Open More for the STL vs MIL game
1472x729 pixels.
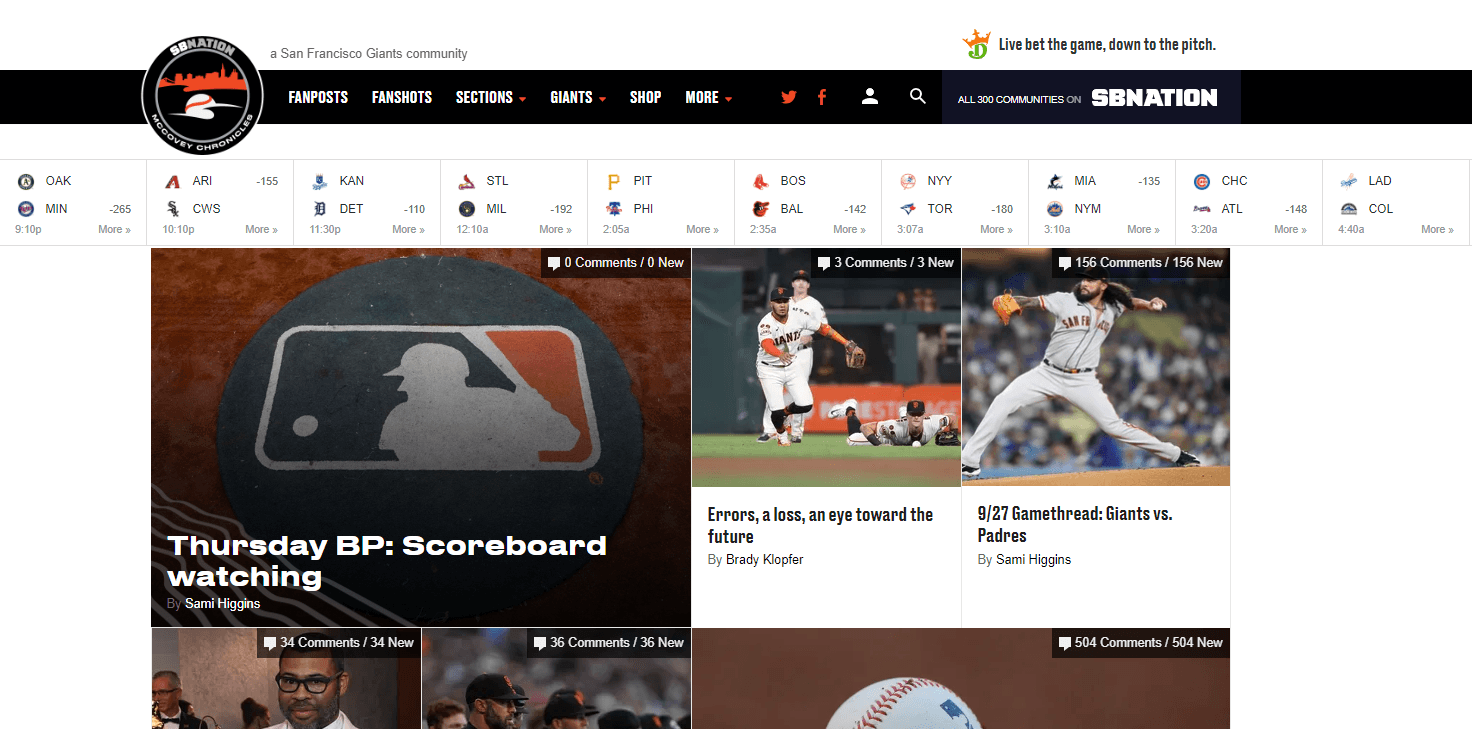pyautogui.click(x=556, y=230)
